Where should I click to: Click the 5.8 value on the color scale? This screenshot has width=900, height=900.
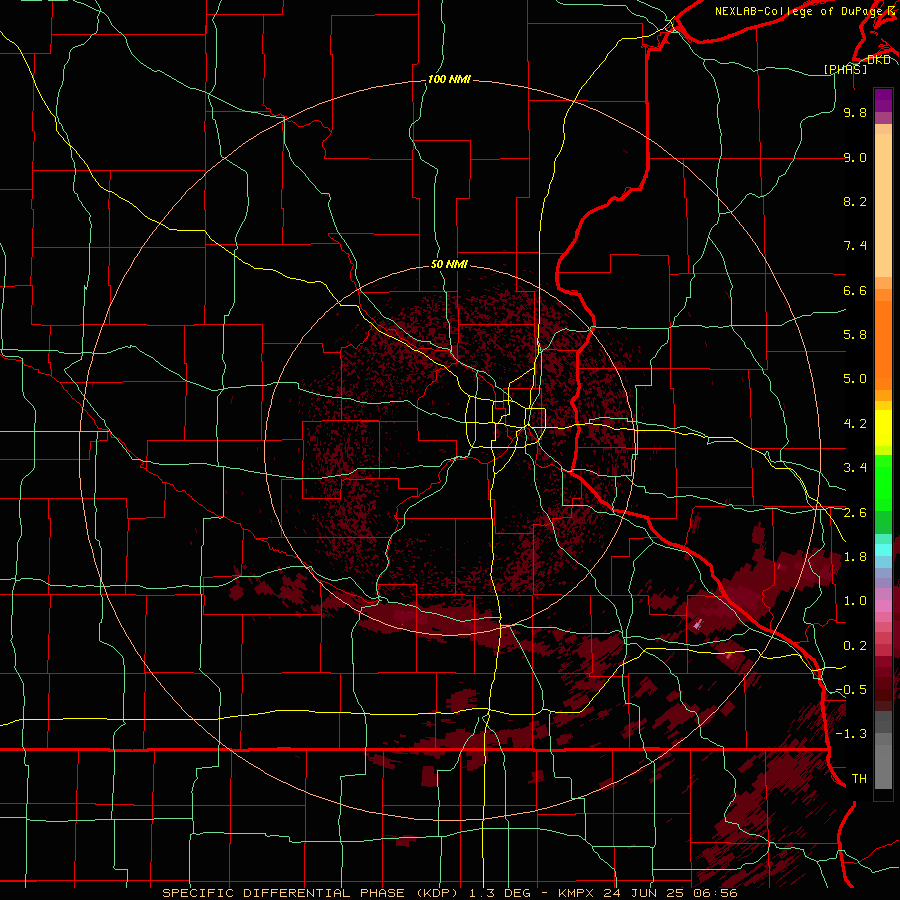click(x=855, y=335)
